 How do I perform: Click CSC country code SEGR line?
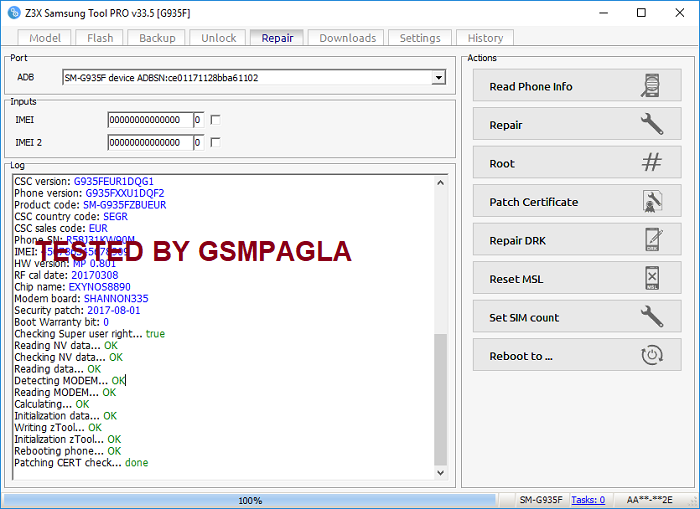click(x=71, y=217)
